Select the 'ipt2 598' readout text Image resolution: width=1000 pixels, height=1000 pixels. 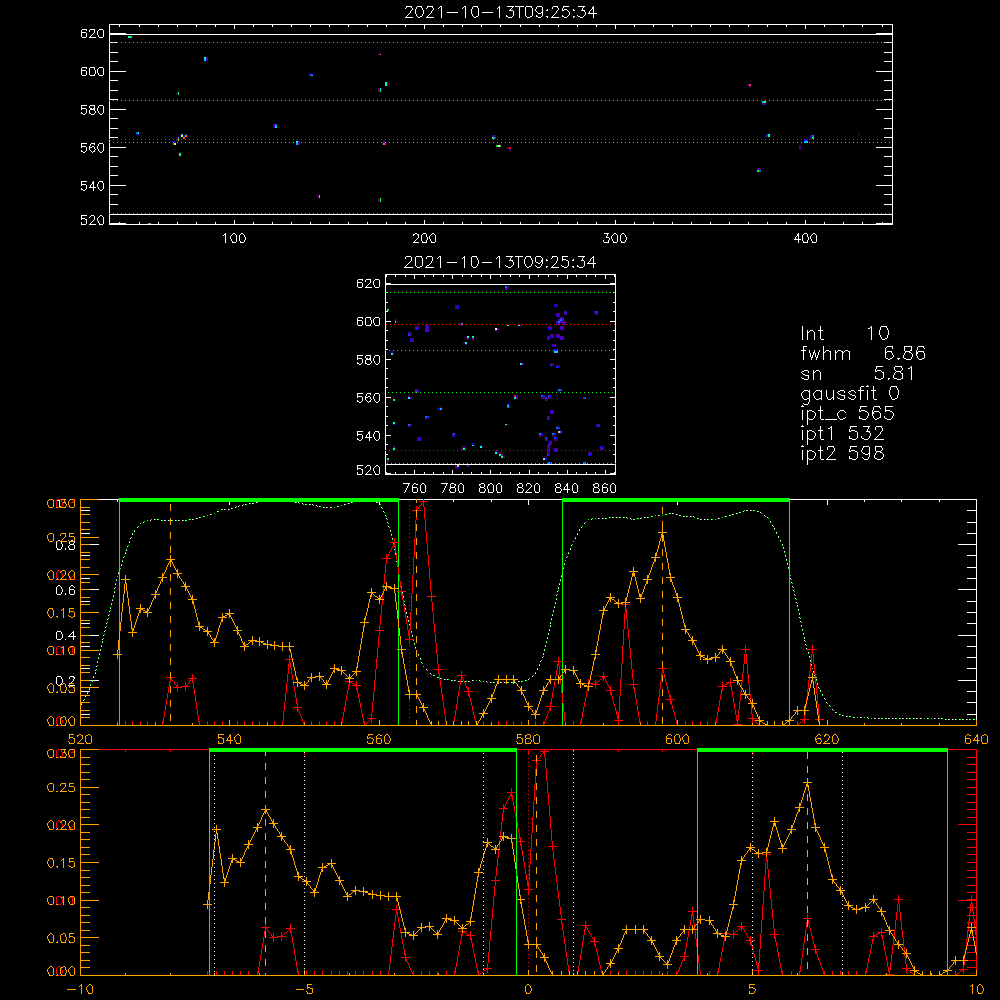pyautogui.click(x=842, y=453)
